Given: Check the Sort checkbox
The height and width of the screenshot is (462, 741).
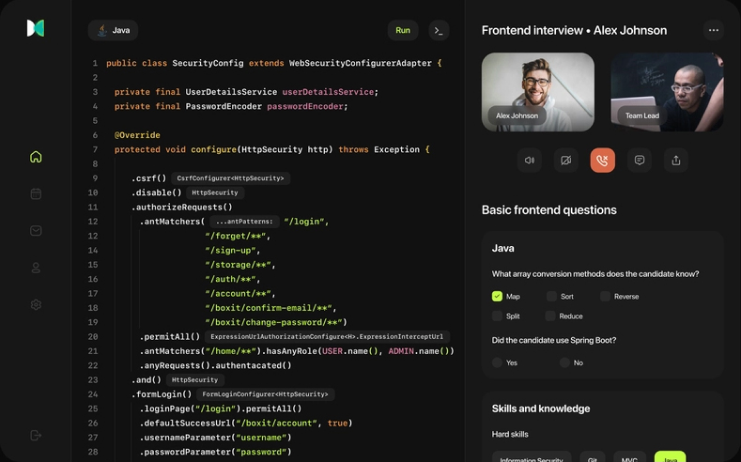Looking at the screenshot, I should 551,296.
